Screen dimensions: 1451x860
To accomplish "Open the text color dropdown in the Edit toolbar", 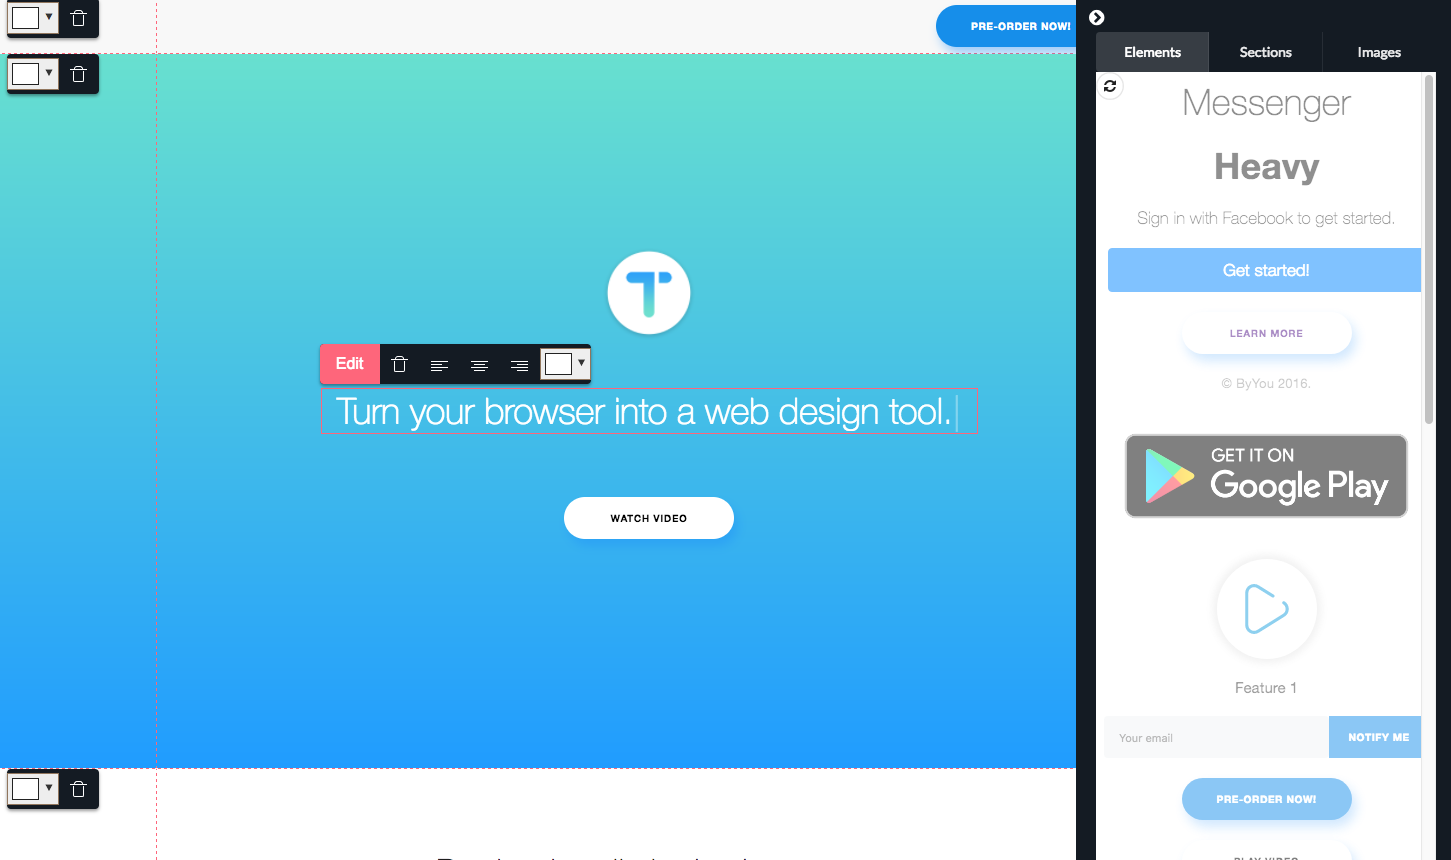I will coord(580,364).
